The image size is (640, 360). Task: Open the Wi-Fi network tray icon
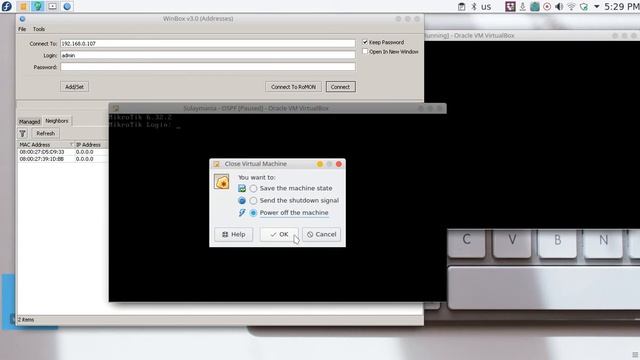571,7
